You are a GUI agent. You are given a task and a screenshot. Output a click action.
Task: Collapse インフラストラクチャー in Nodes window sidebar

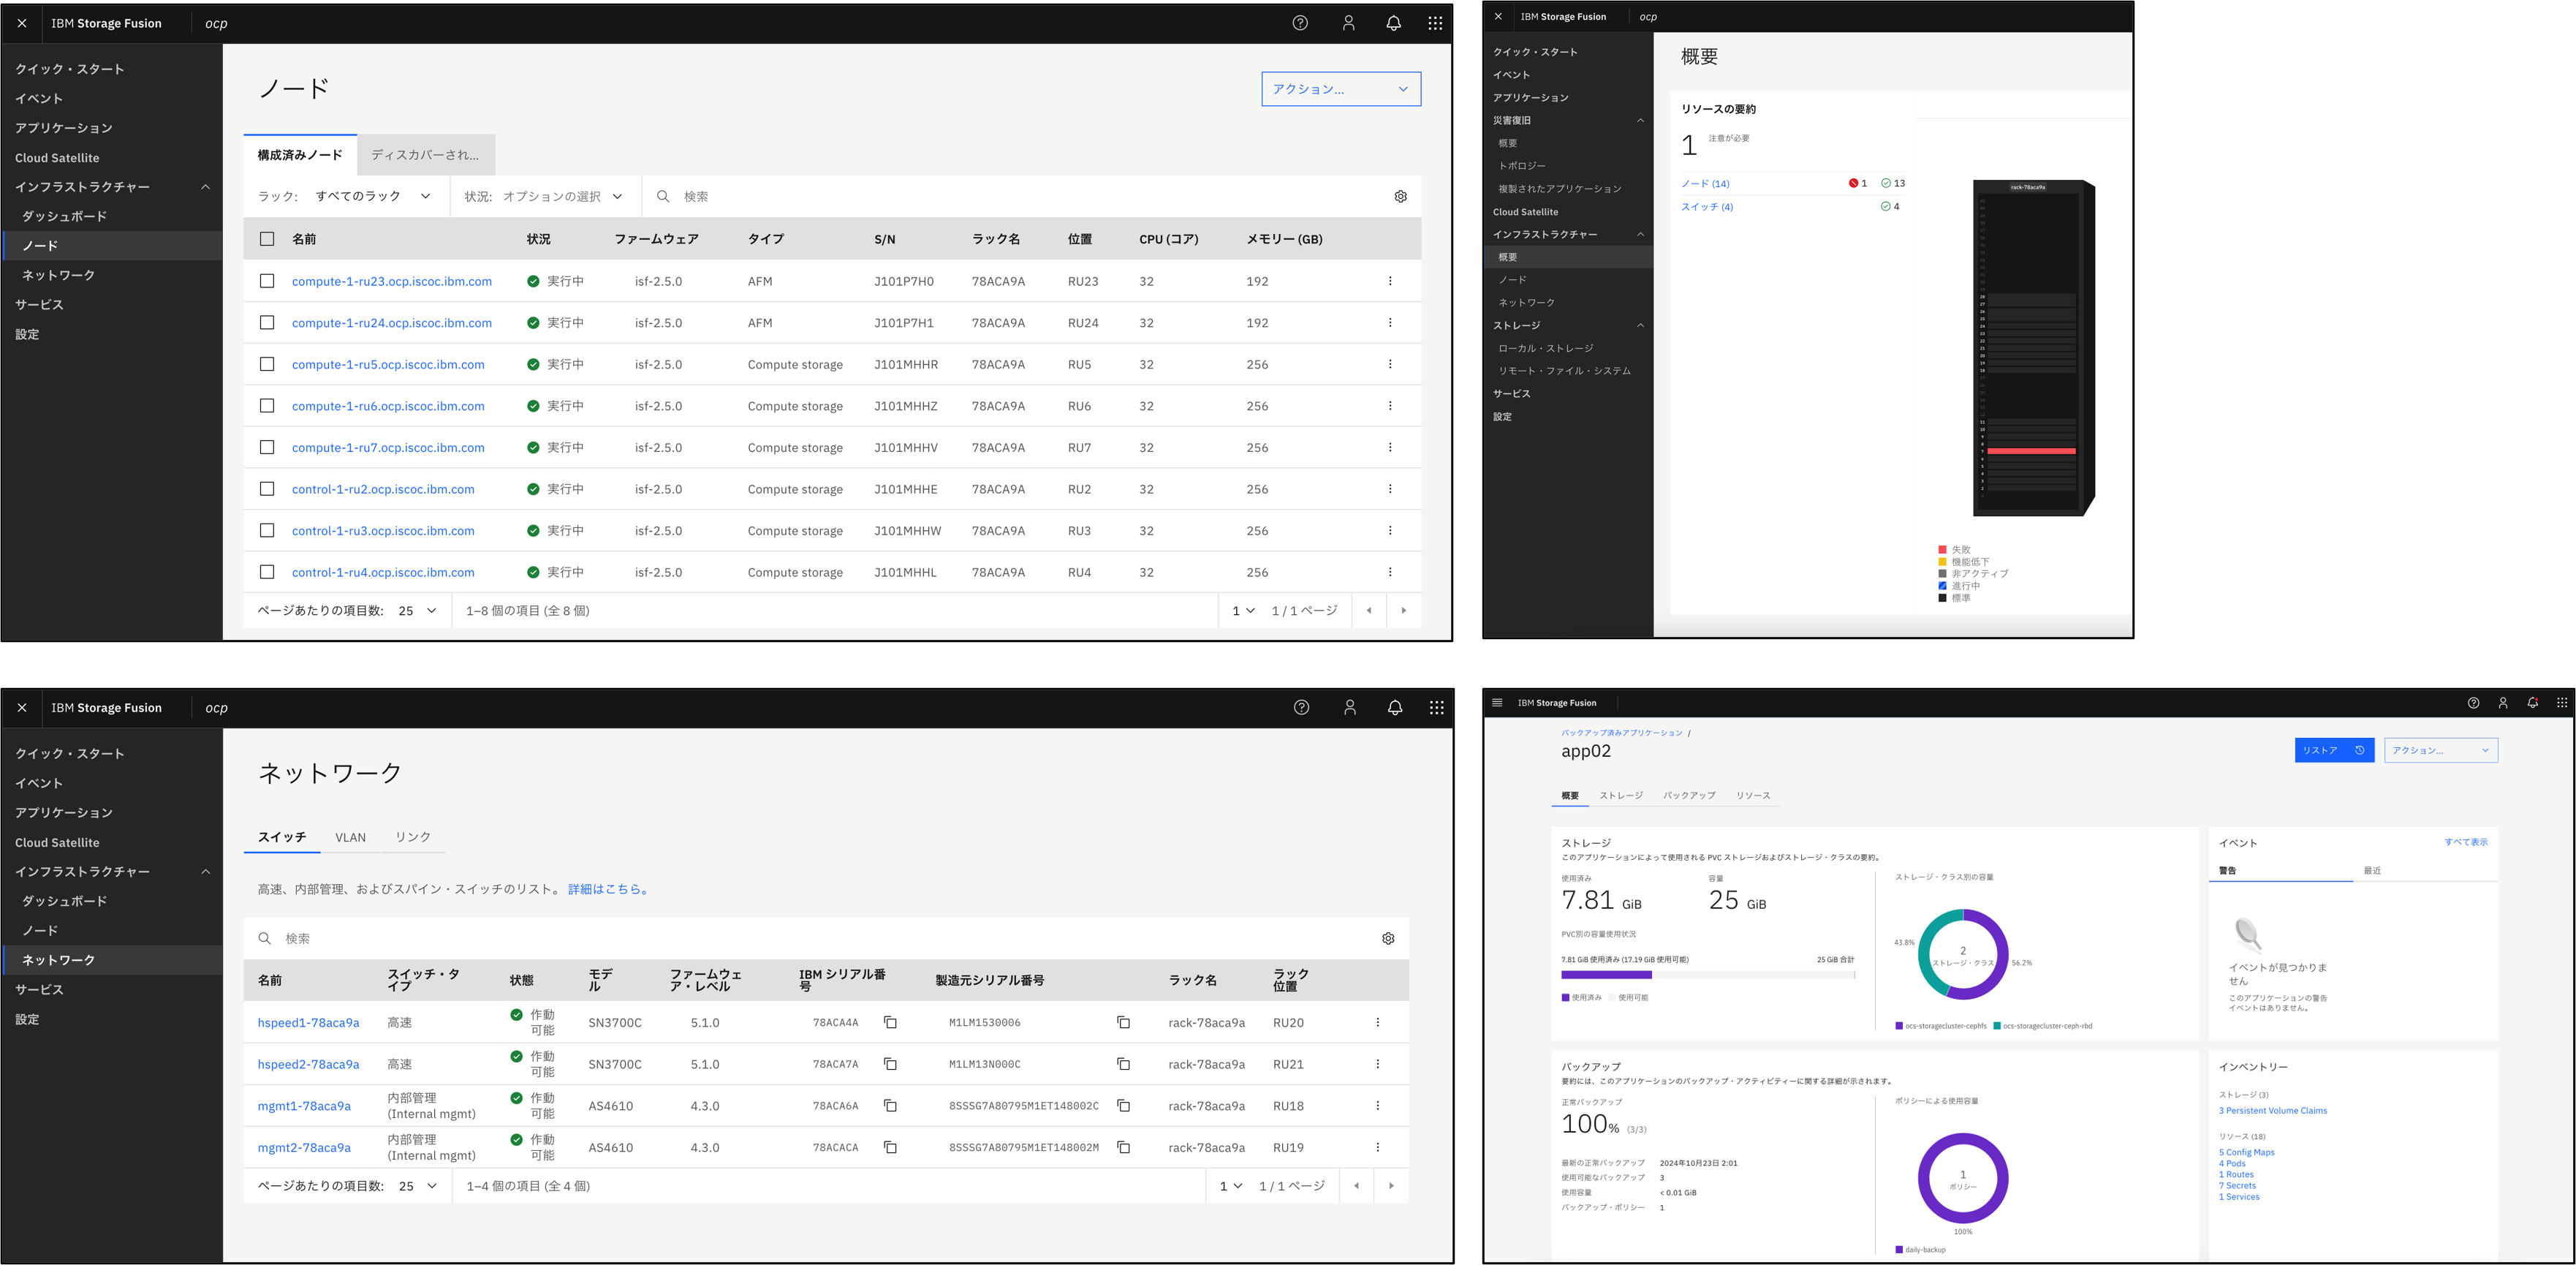(x=111, y=187)
